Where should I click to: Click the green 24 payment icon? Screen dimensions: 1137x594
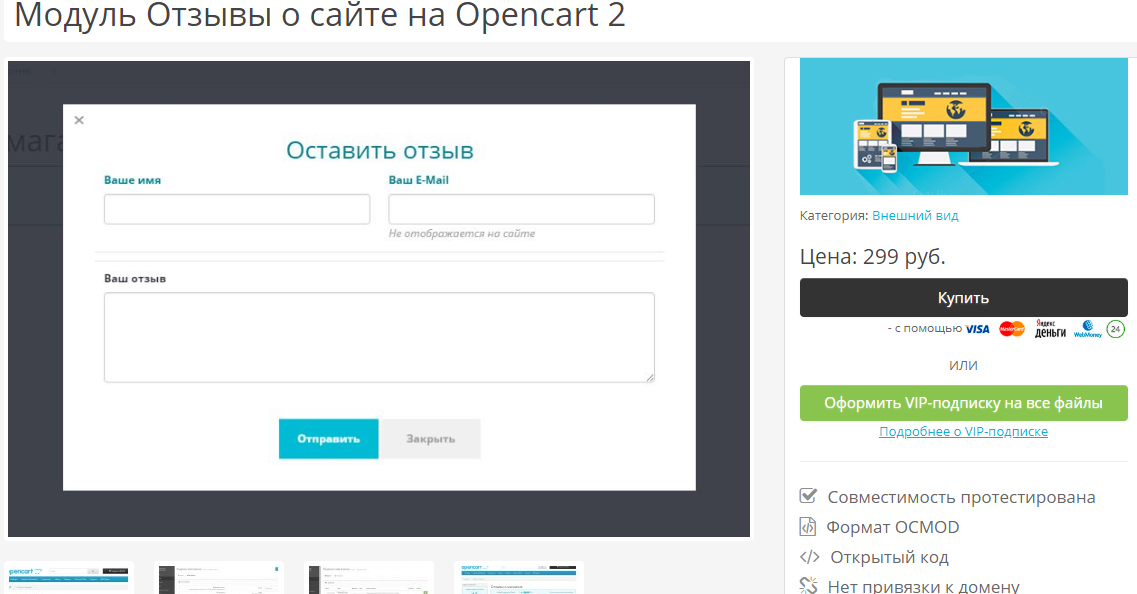(1116, 329)
